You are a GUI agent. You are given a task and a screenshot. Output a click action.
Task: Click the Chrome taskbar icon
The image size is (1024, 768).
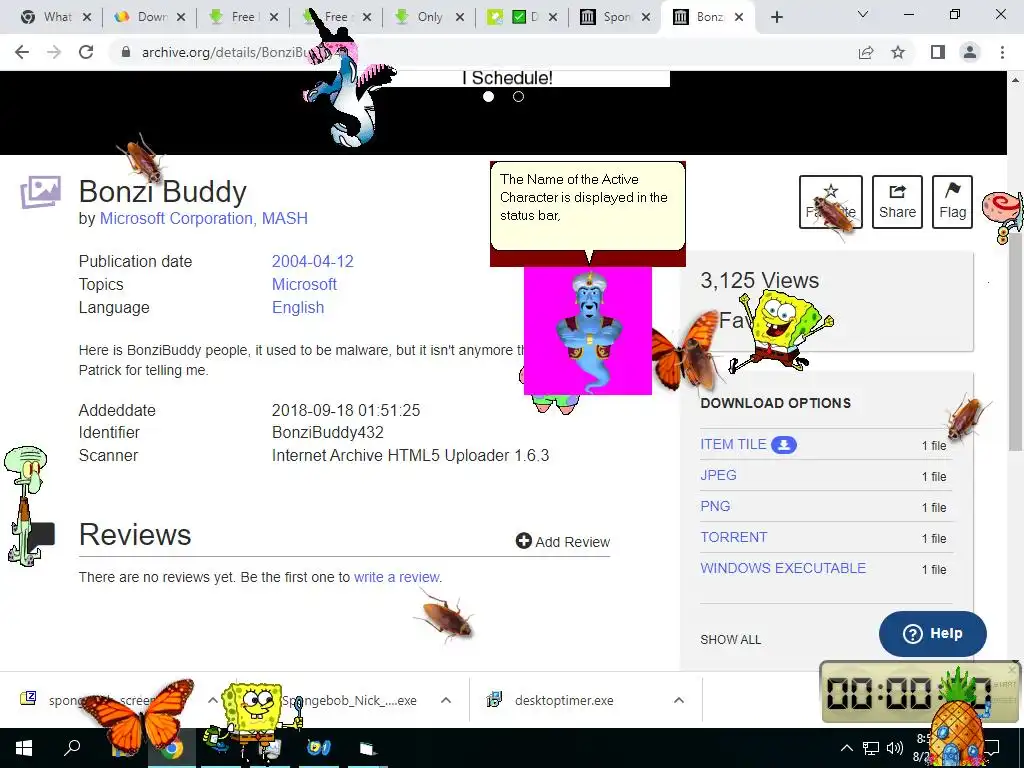[172, 748]
